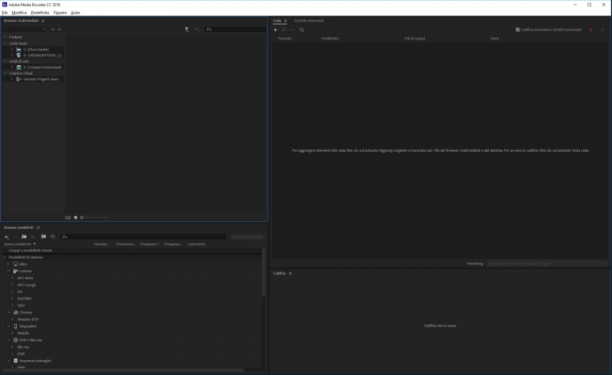Click the Formato column header in presets
This screenshot has height=375, width=612.
click(x=100, y=244)
